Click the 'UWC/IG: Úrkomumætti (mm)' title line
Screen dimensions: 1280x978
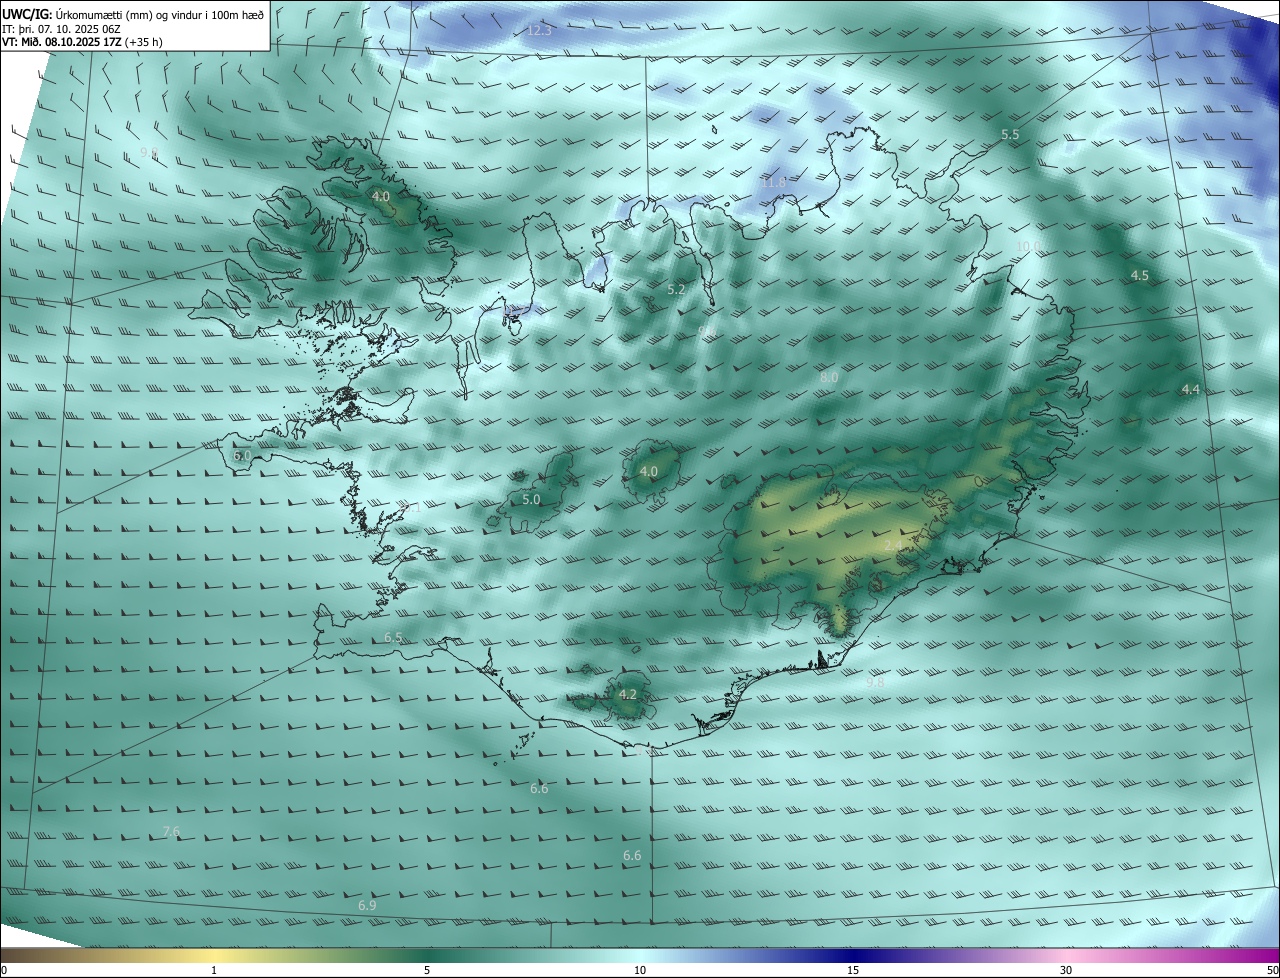pyautogui.click(x=133, y=13)
